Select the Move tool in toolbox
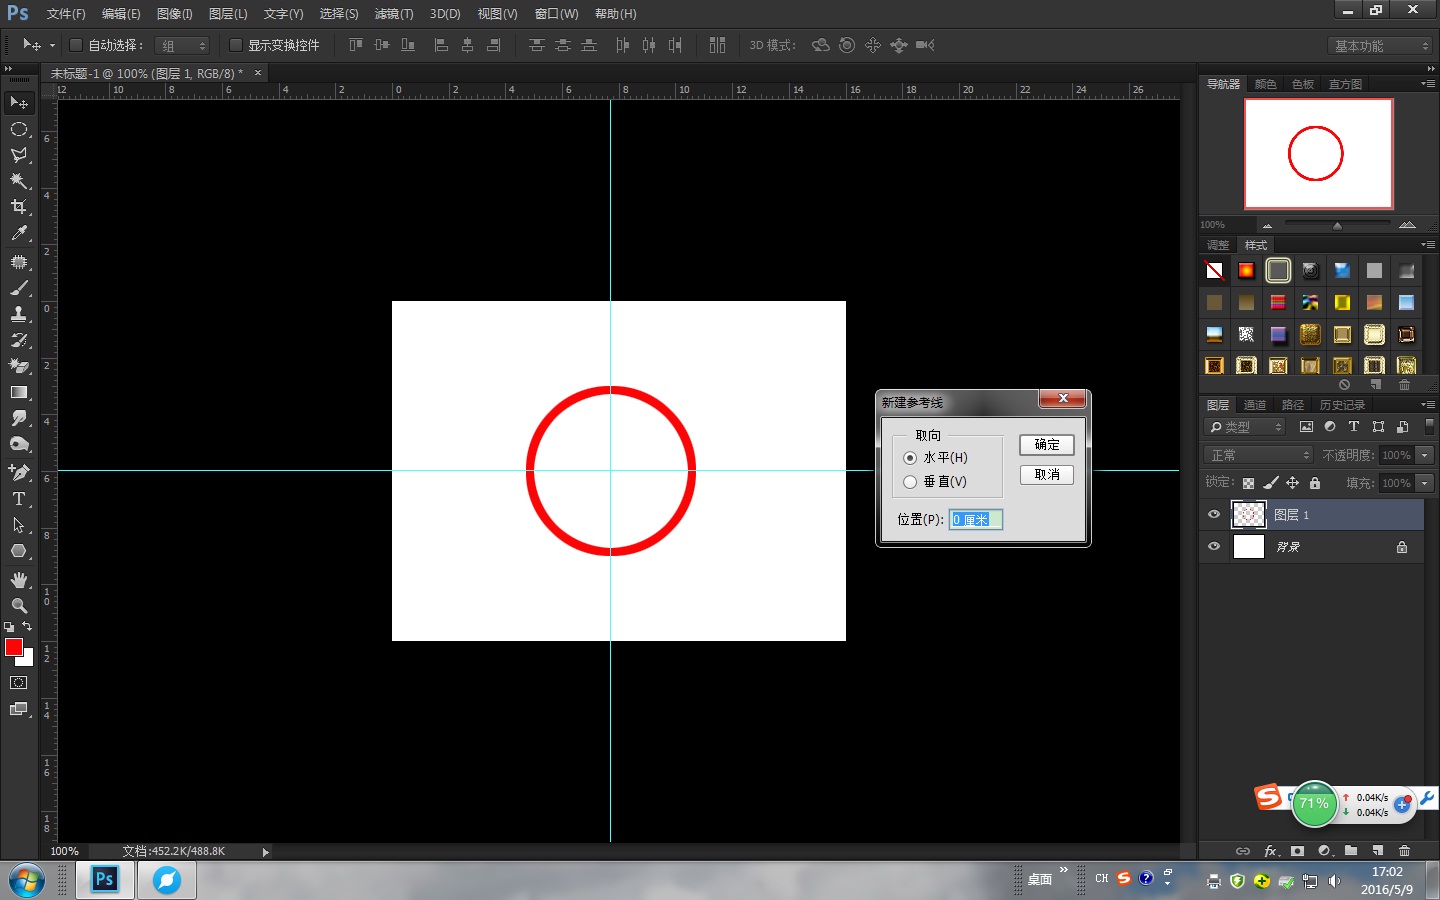 point(19,103)
